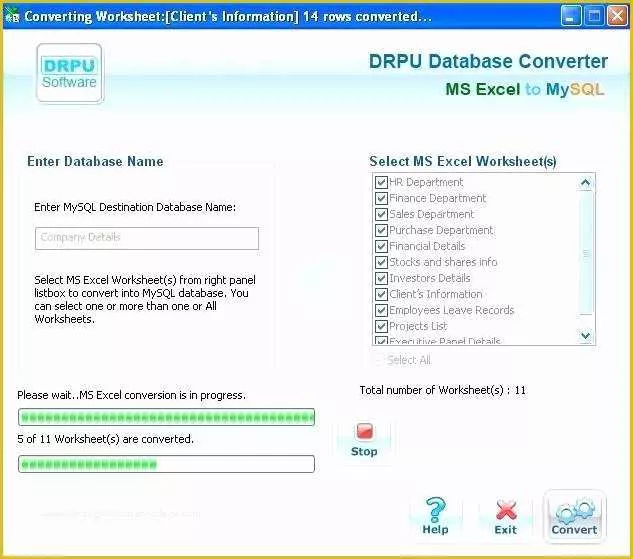
Task: Click the Exit button label
Action: 506,530
